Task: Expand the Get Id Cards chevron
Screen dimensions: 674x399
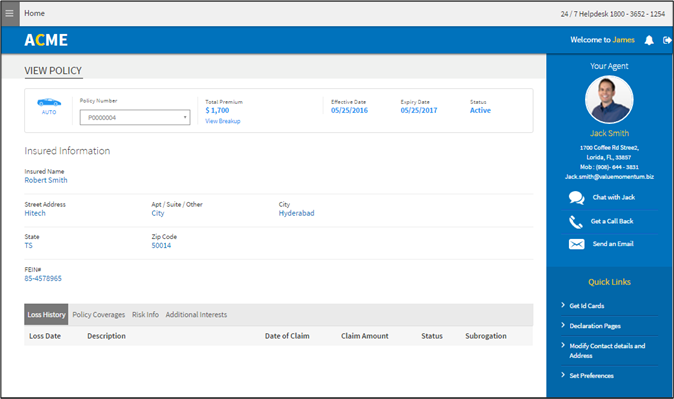Action: click(x=563, y=305)
